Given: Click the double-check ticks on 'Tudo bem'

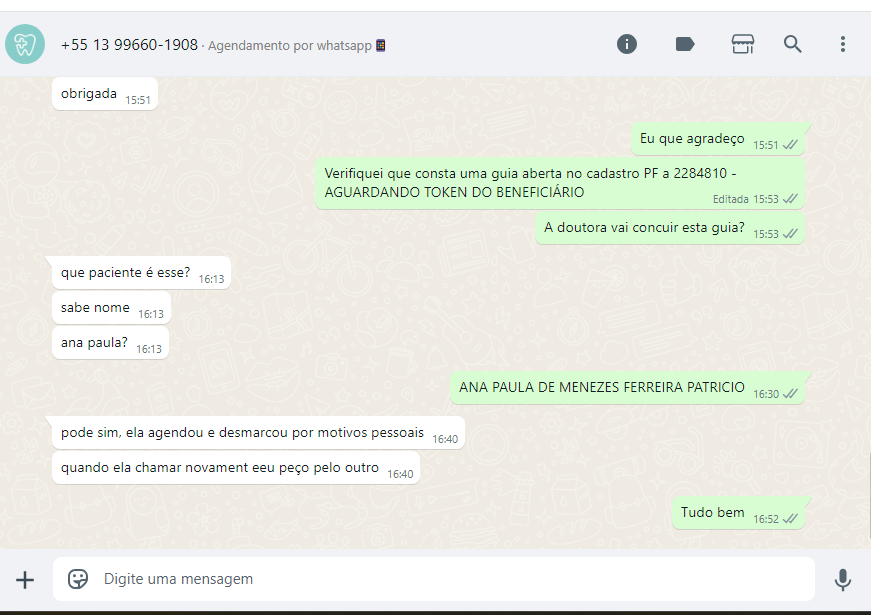Looking at the screenshot, I should [790, 519].
